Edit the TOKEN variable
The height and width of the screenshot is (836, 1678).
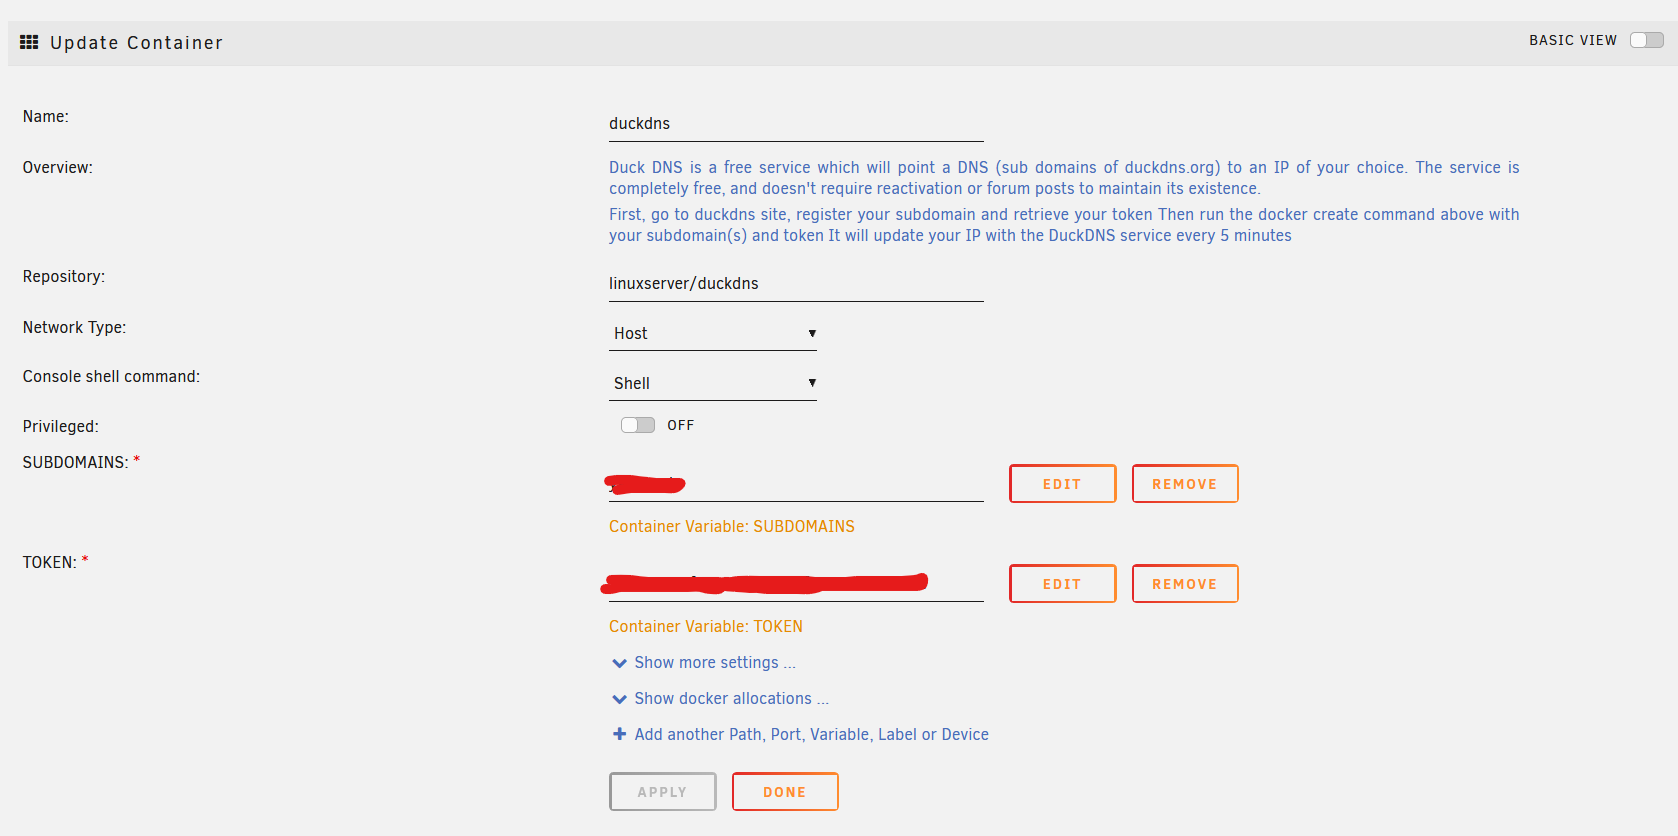click(x=1062, y=584)
